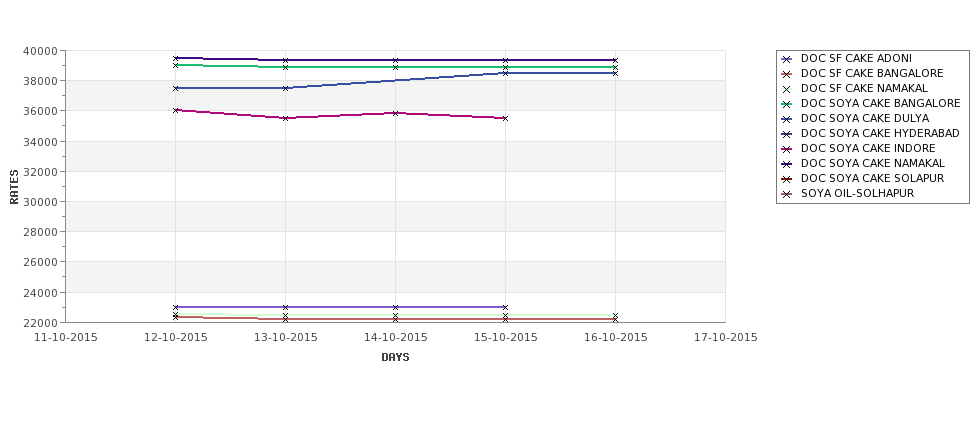Select the DOC SOYA CAKE NAMAKAL legend label
The height and width of the screenshot is (429, 975).
[x=872, y=164]
